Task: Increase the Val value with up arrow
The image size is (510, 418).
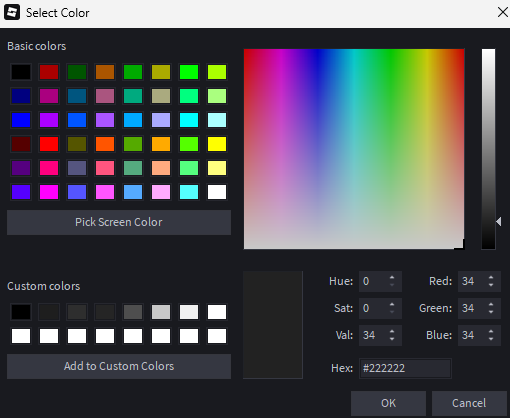Action: tap(392, 331)
